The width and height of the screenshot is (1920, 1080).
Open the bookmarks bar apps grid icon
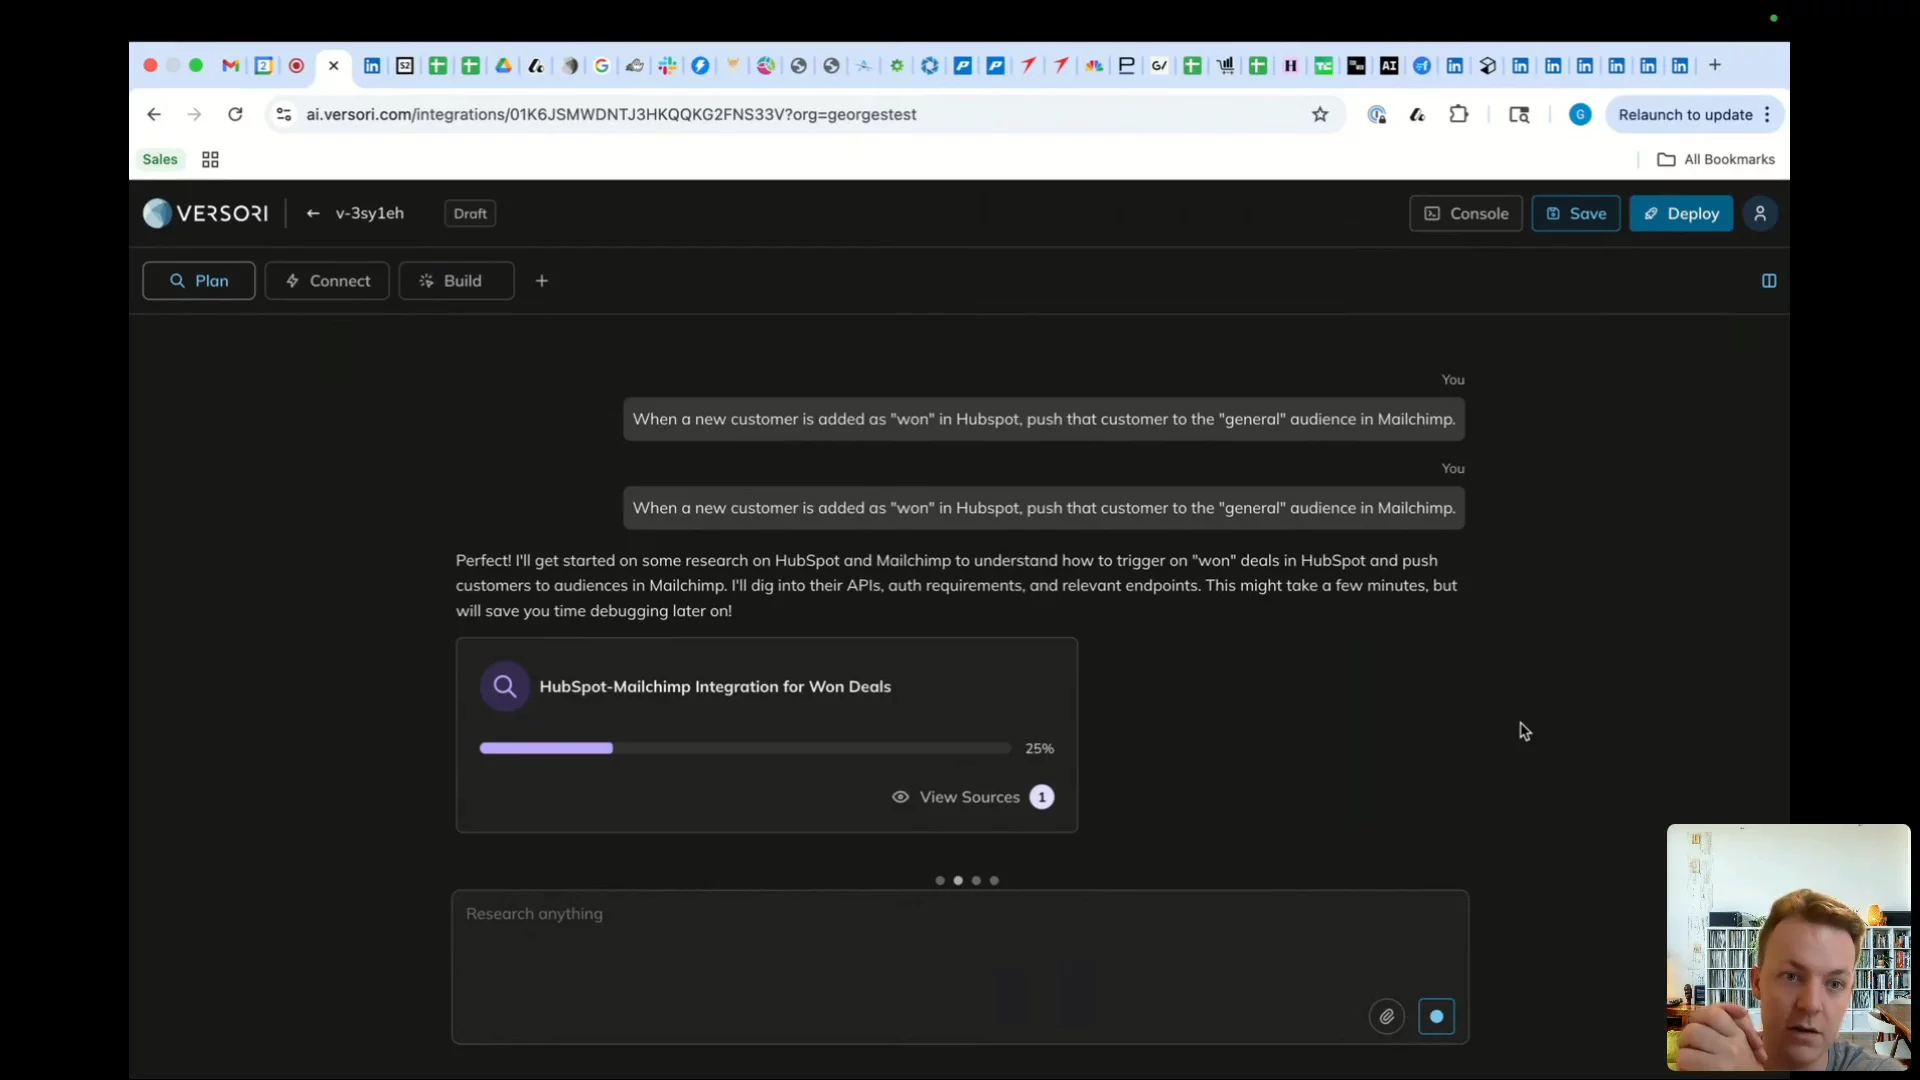pyautogui.click(x=210, y=160)
